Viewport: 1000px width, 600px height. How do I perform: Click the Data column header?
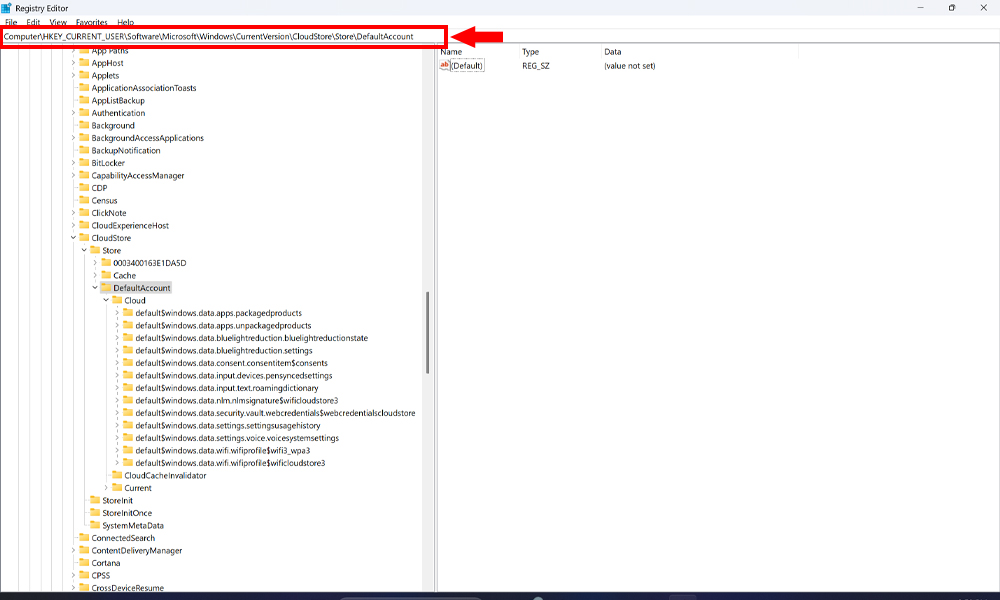[613, 51]
